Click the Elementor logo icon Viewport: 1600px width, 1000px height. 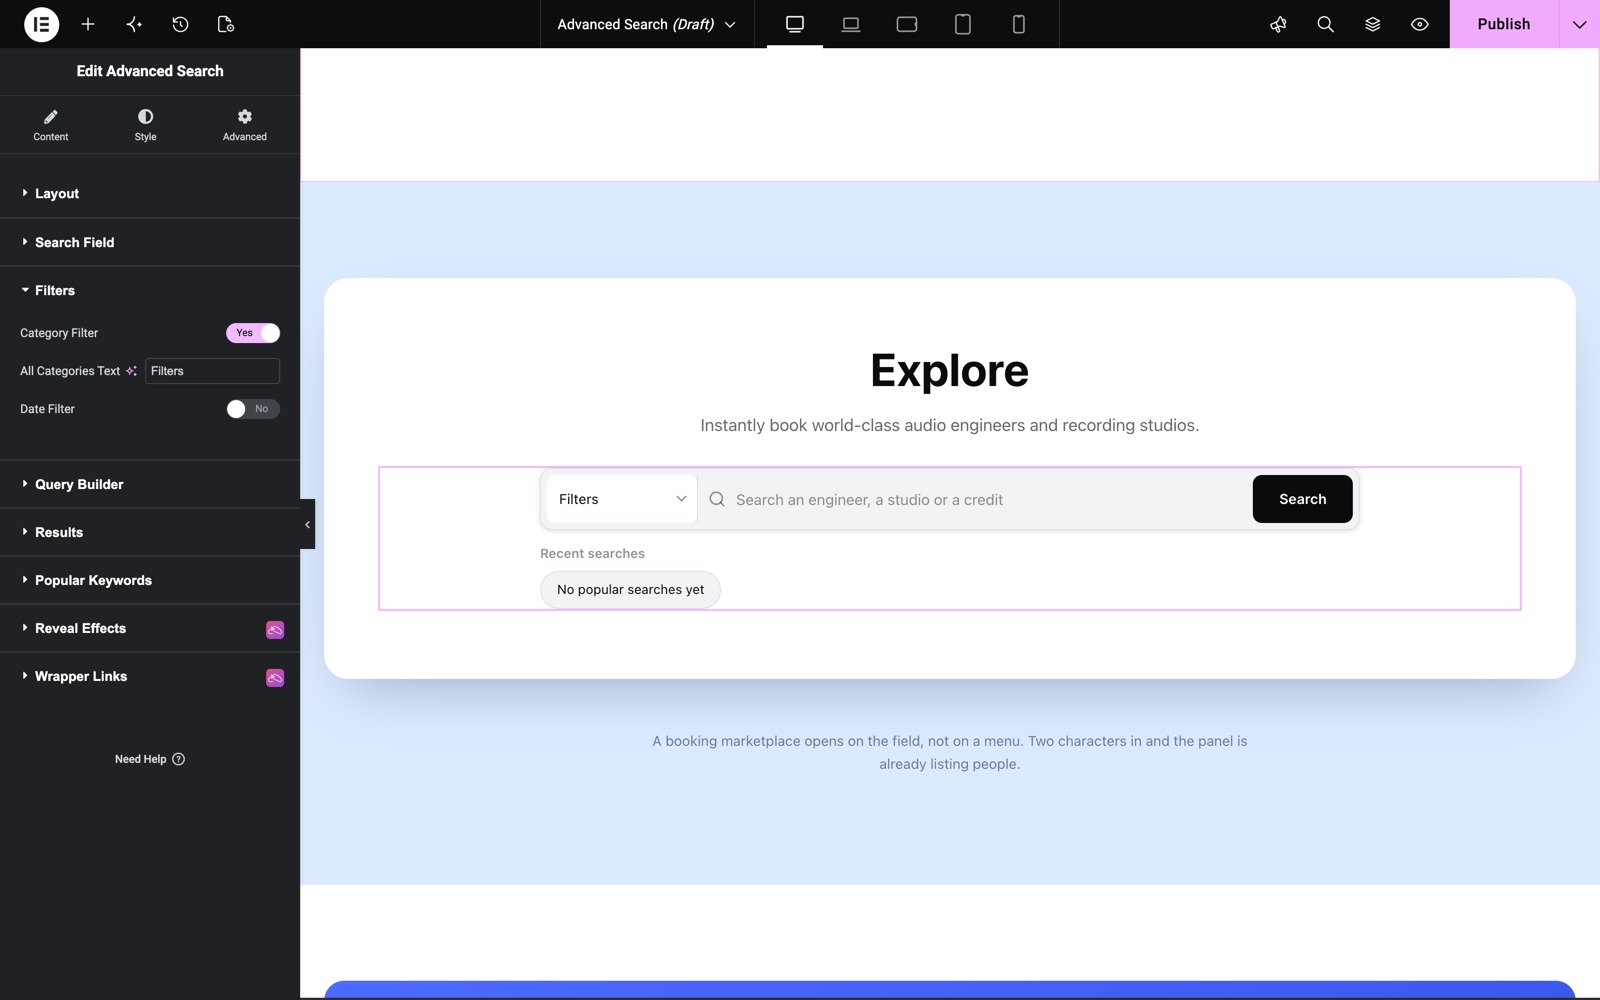41,24
